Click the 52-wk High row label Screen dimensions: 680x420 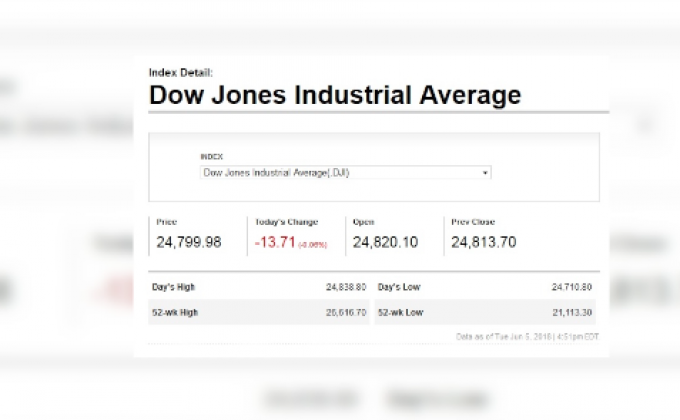(175, 312)
